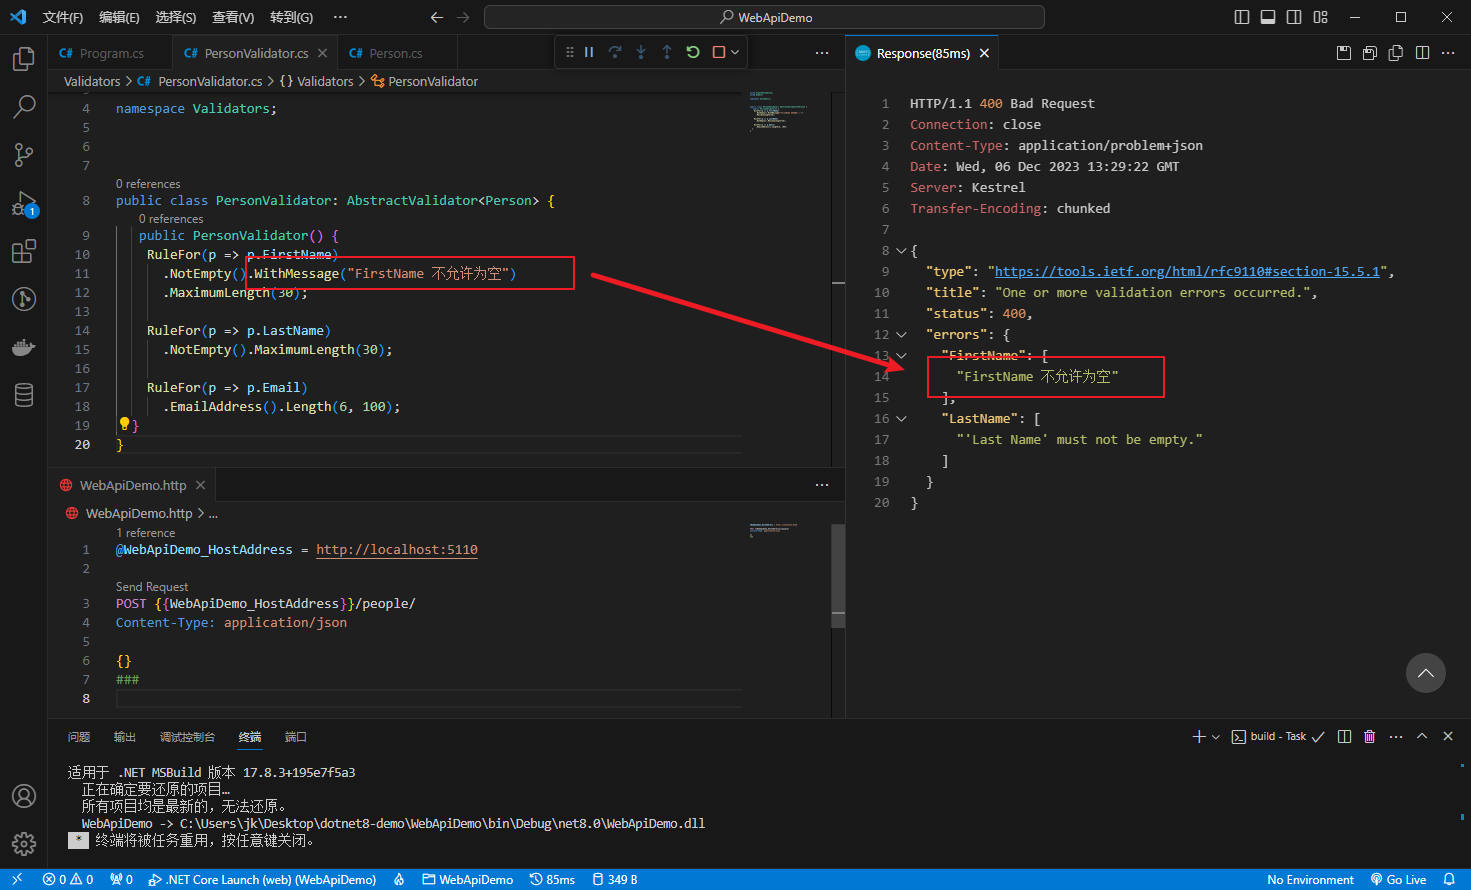Open the Docker view in activity bar
Image resolution: width=1471 pixels, height=890 pixels.
(24, 347)
